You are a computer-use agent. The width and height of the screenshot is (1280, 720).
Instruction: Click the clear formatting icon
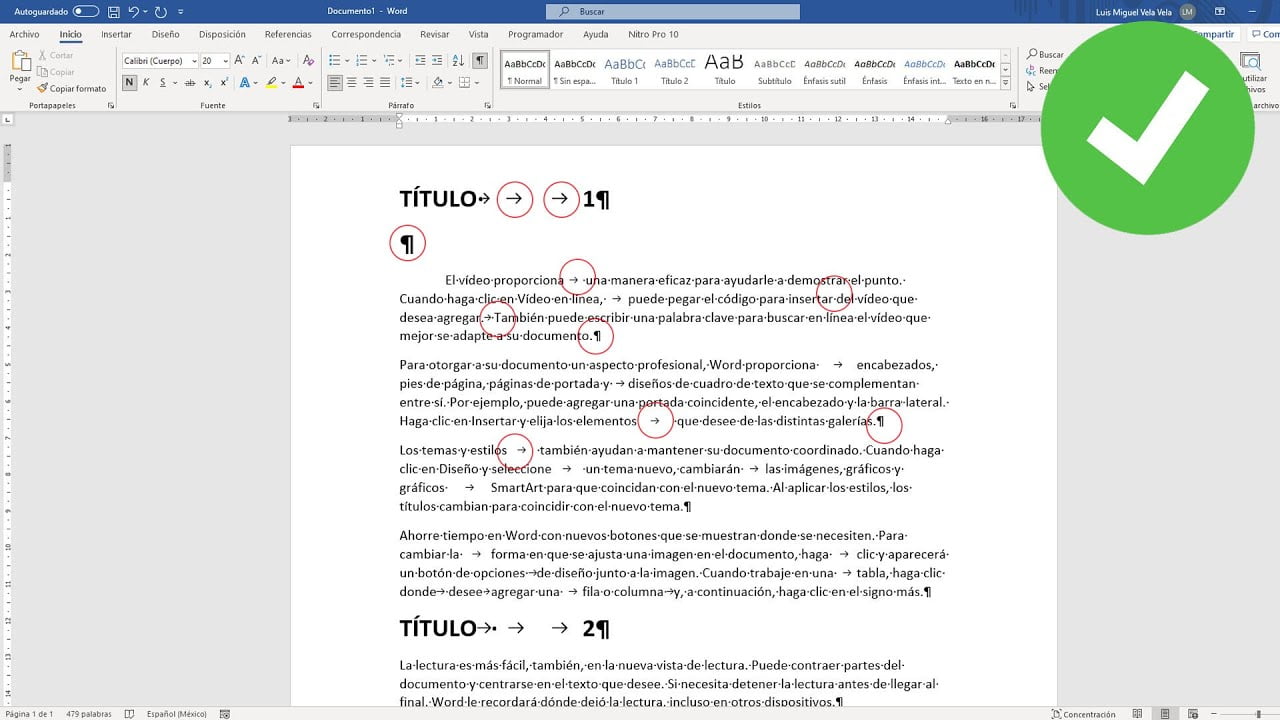pos(306,61)
